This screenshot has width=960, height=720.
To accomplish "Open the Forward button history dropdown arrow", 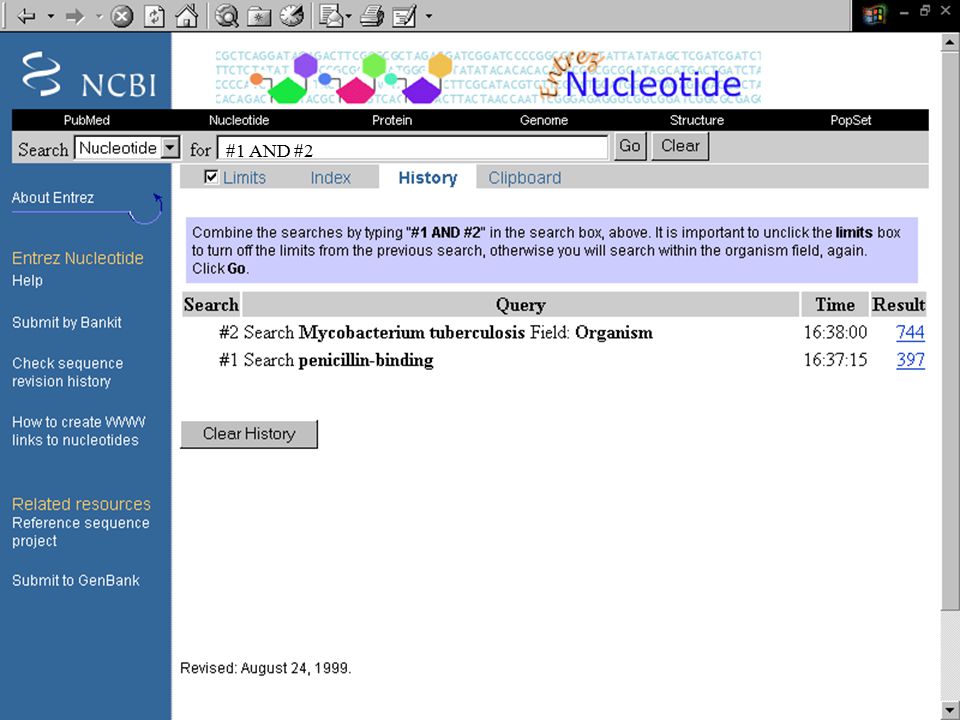I will pos(99,15).
